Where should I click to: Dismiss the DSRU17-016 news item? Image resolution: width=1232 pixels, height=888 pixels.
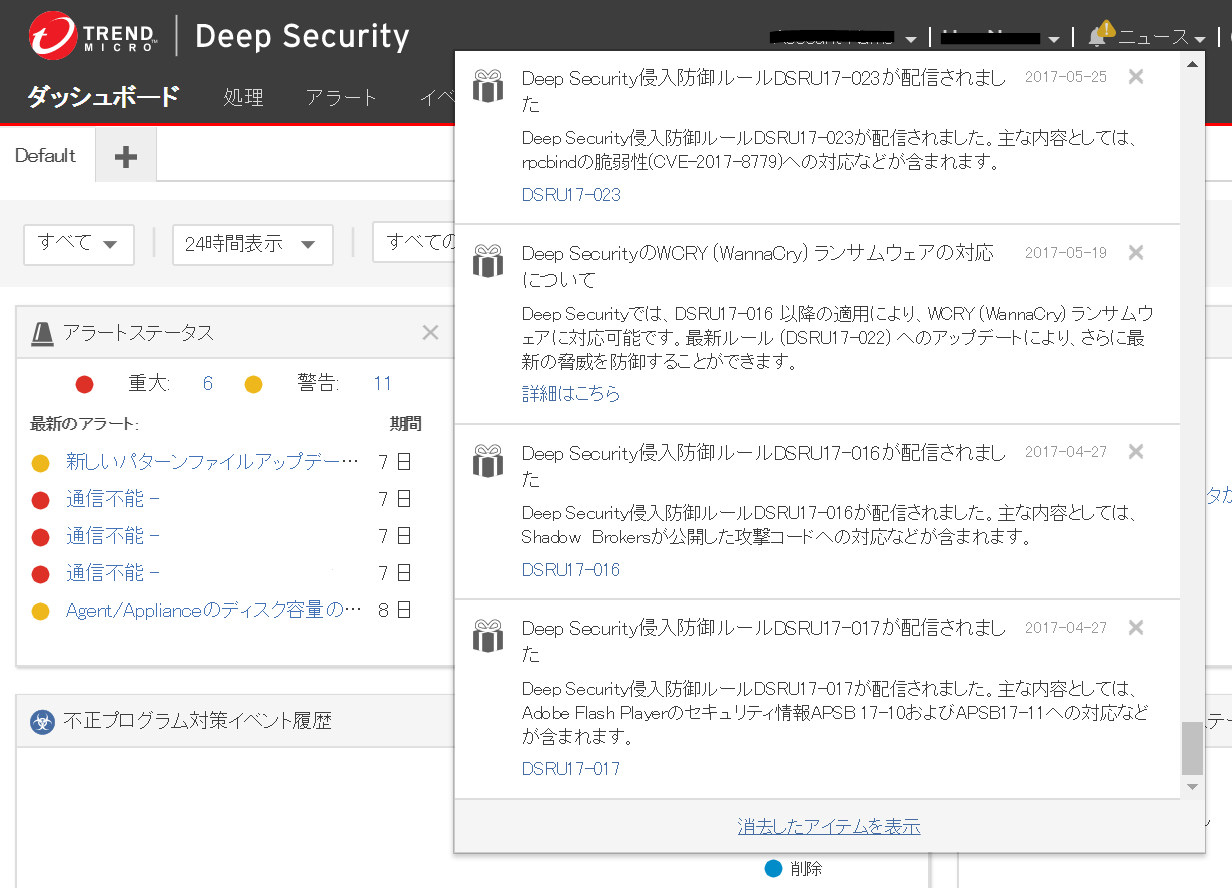click(1135, 452)
